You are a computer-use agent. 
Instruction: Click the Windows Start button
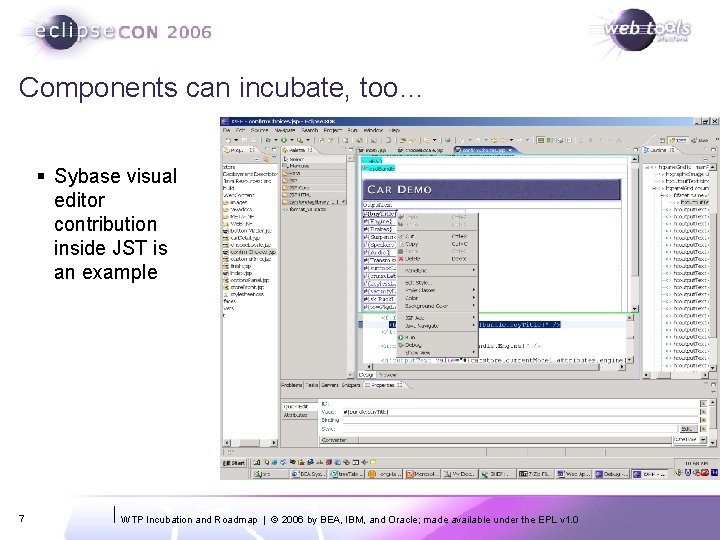click(x=234, y=462)
